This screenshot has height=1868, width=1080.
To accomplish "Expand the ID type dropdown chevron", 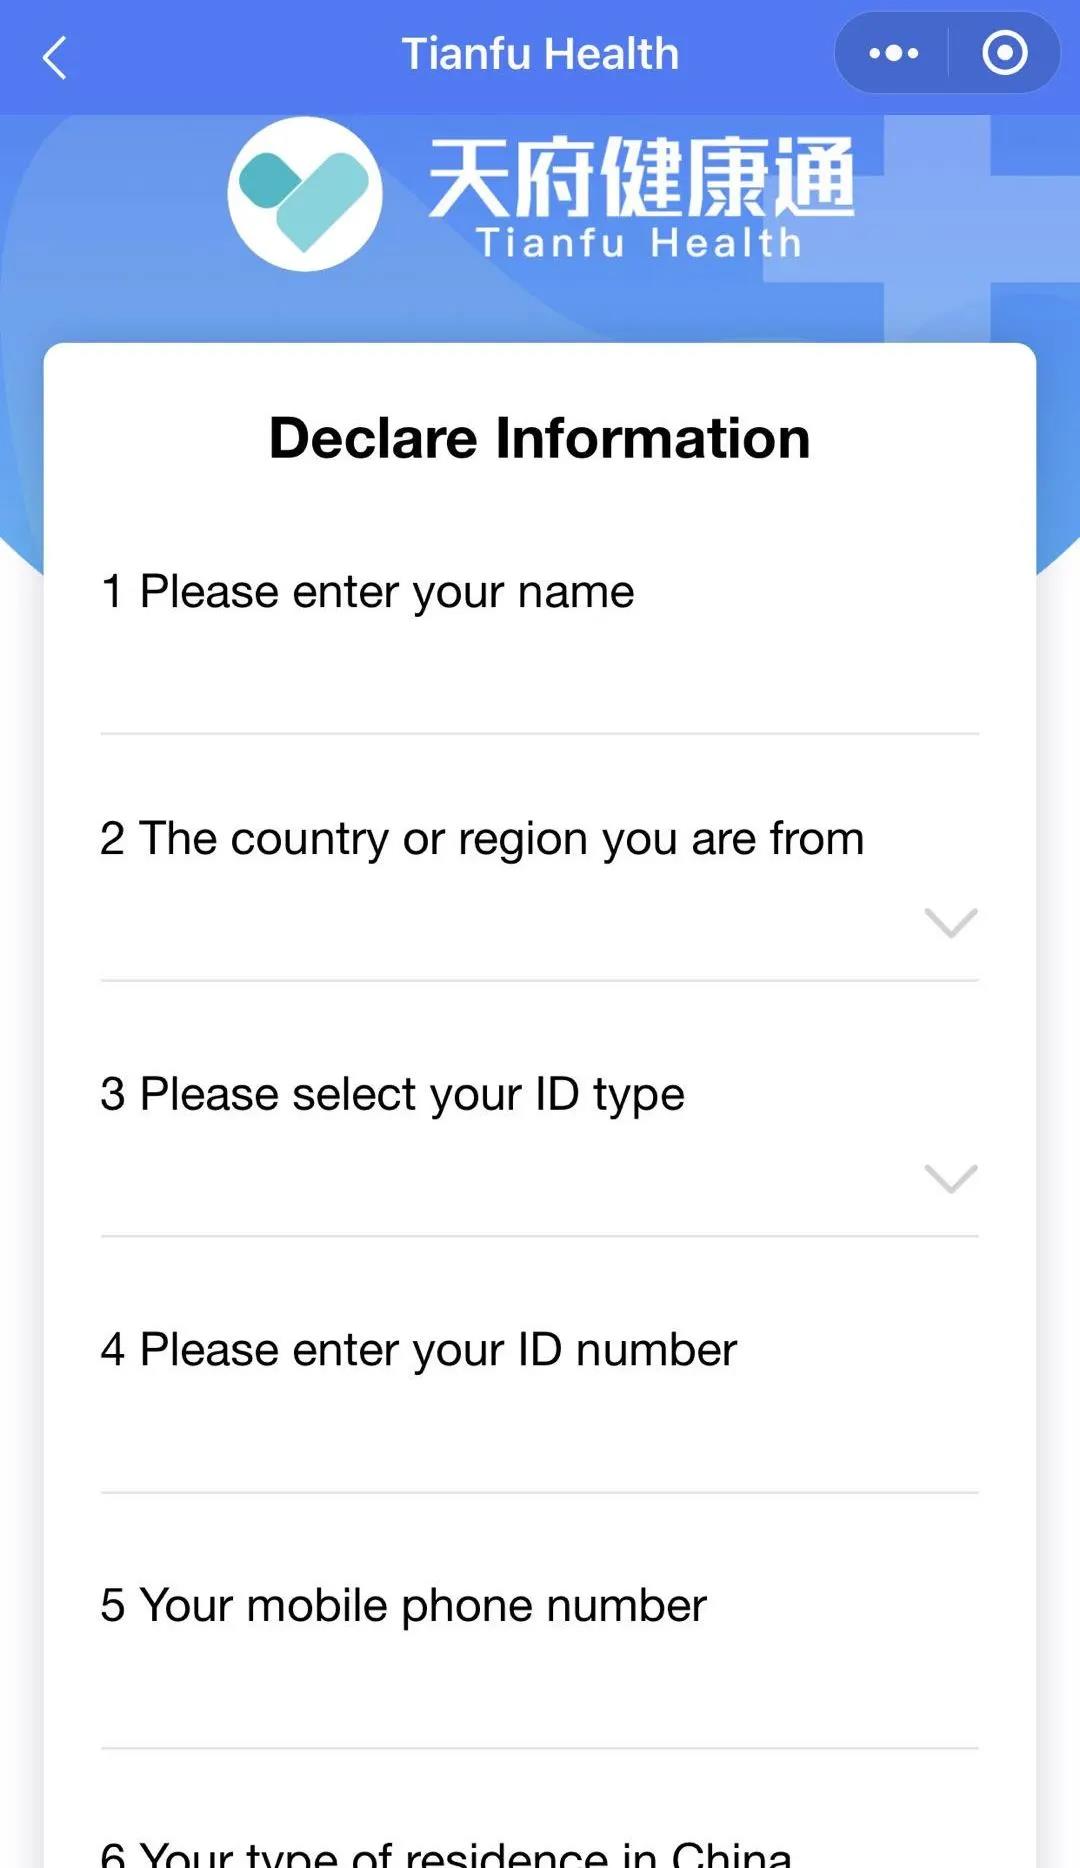I will coord(950,1178).
